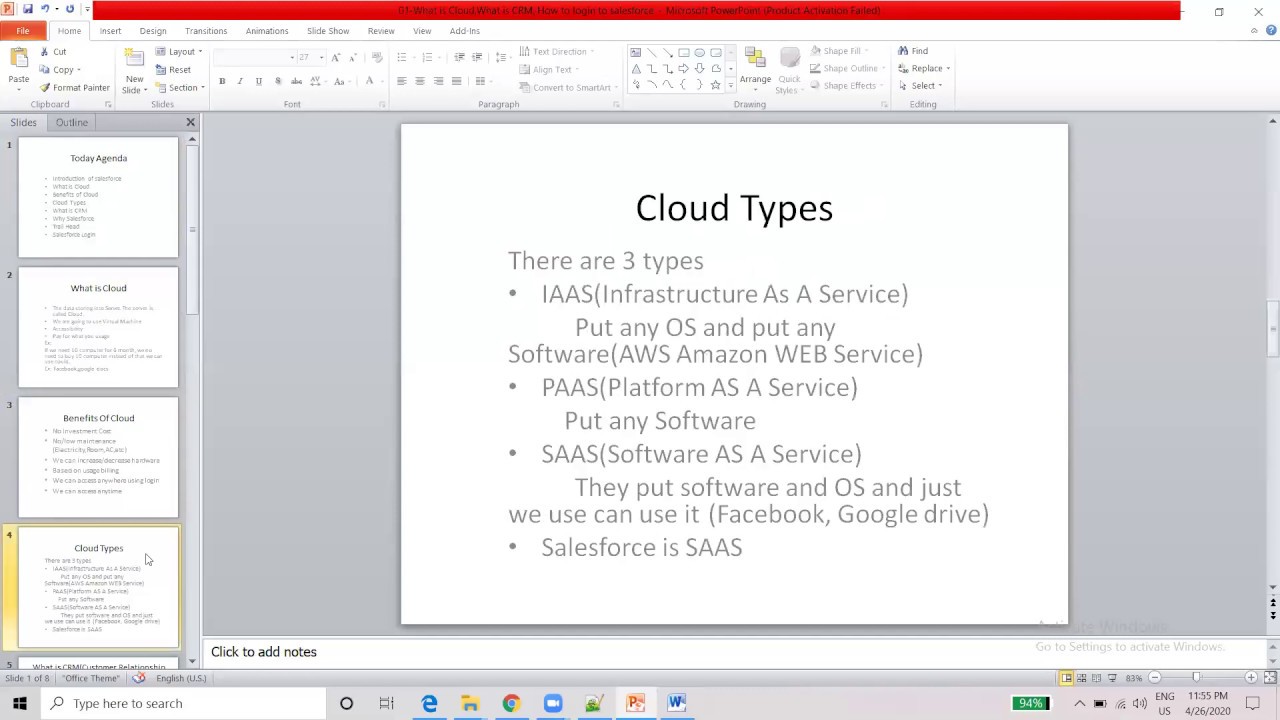Switch to the Insert ribbon tab
This screenshot has width=1280, height=720.
(110, 31)
